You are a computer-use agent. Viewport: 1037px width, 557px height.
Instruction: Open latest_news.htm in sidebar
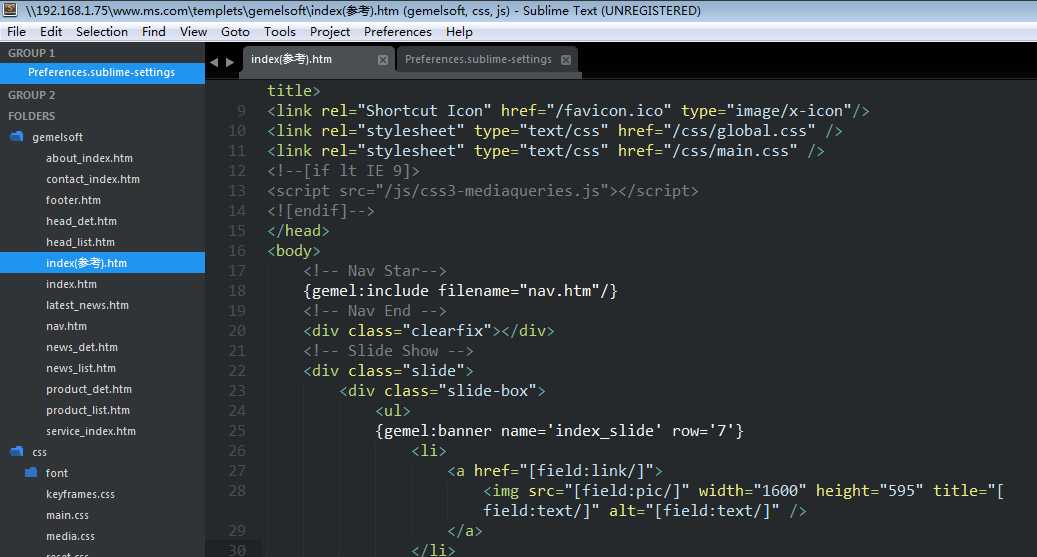pos(87,305)
